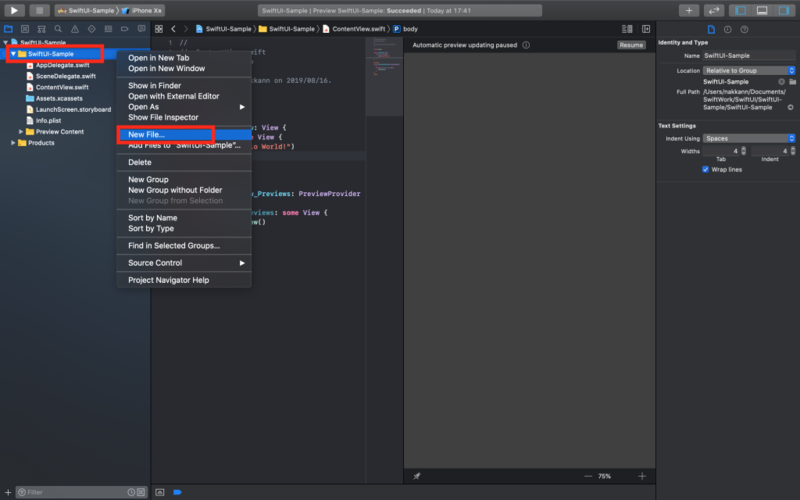Hide the navigator panel
This screenshot has height=500, width=800.
point(741,10)
